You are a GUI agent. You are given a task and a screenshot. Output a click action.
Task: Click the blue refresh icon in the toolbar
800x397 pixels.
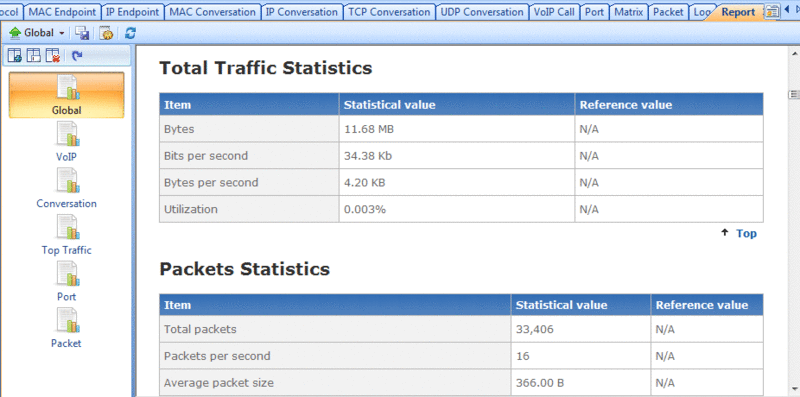click(x=130, y=33)
